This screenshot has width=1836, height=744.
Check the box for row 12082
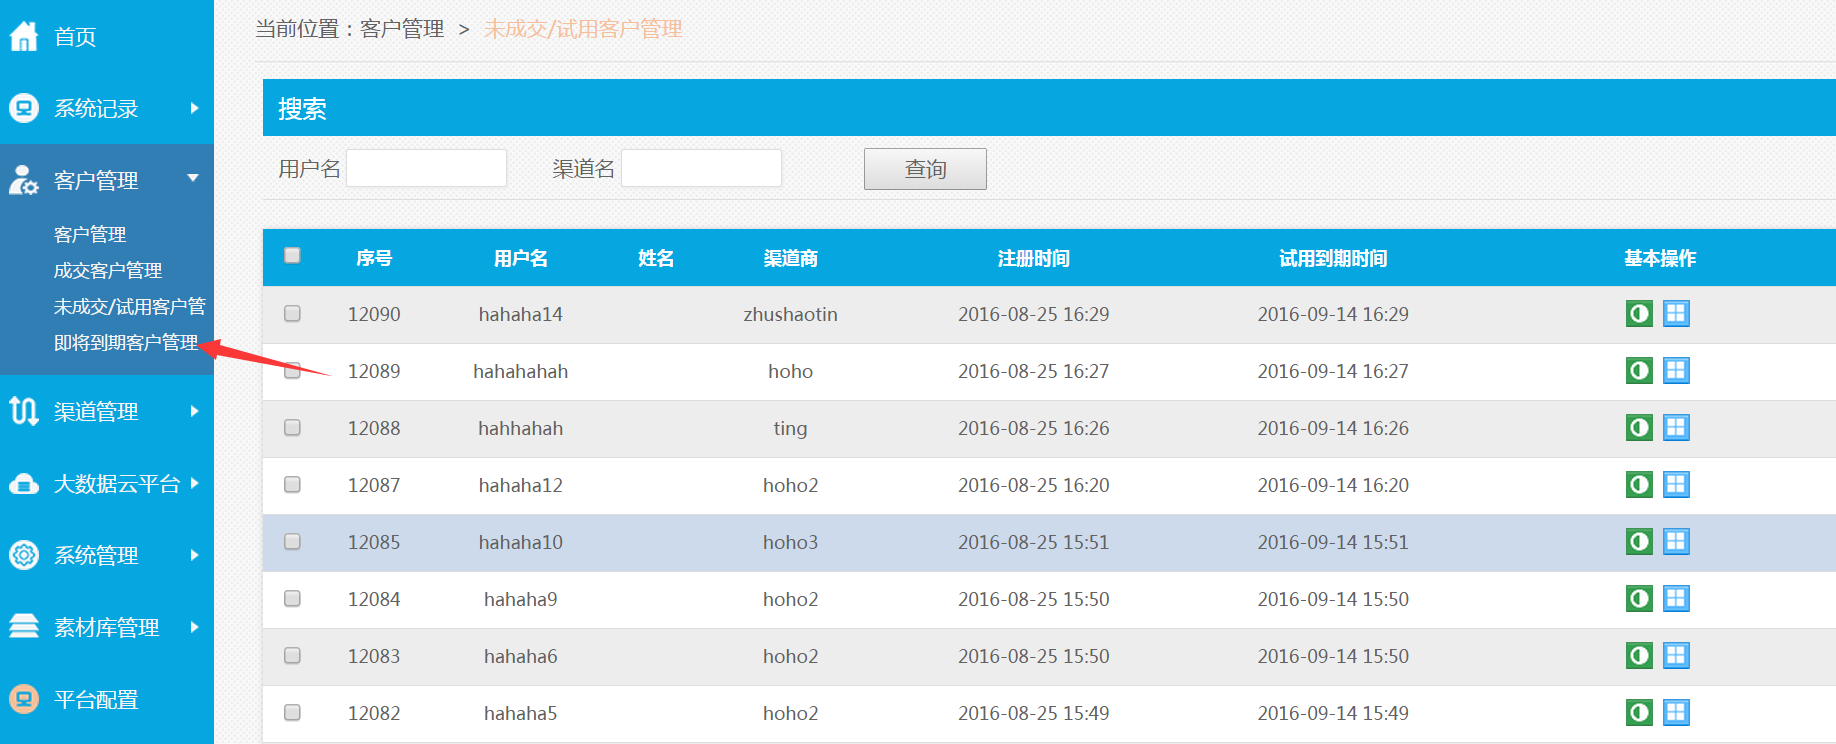click(x=292, y=712)
